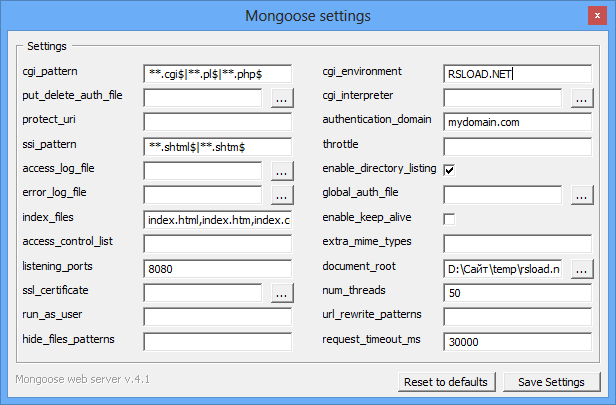Browse for put_delete_auth_file path
This screenshot has height=405, width=616.
282,98
